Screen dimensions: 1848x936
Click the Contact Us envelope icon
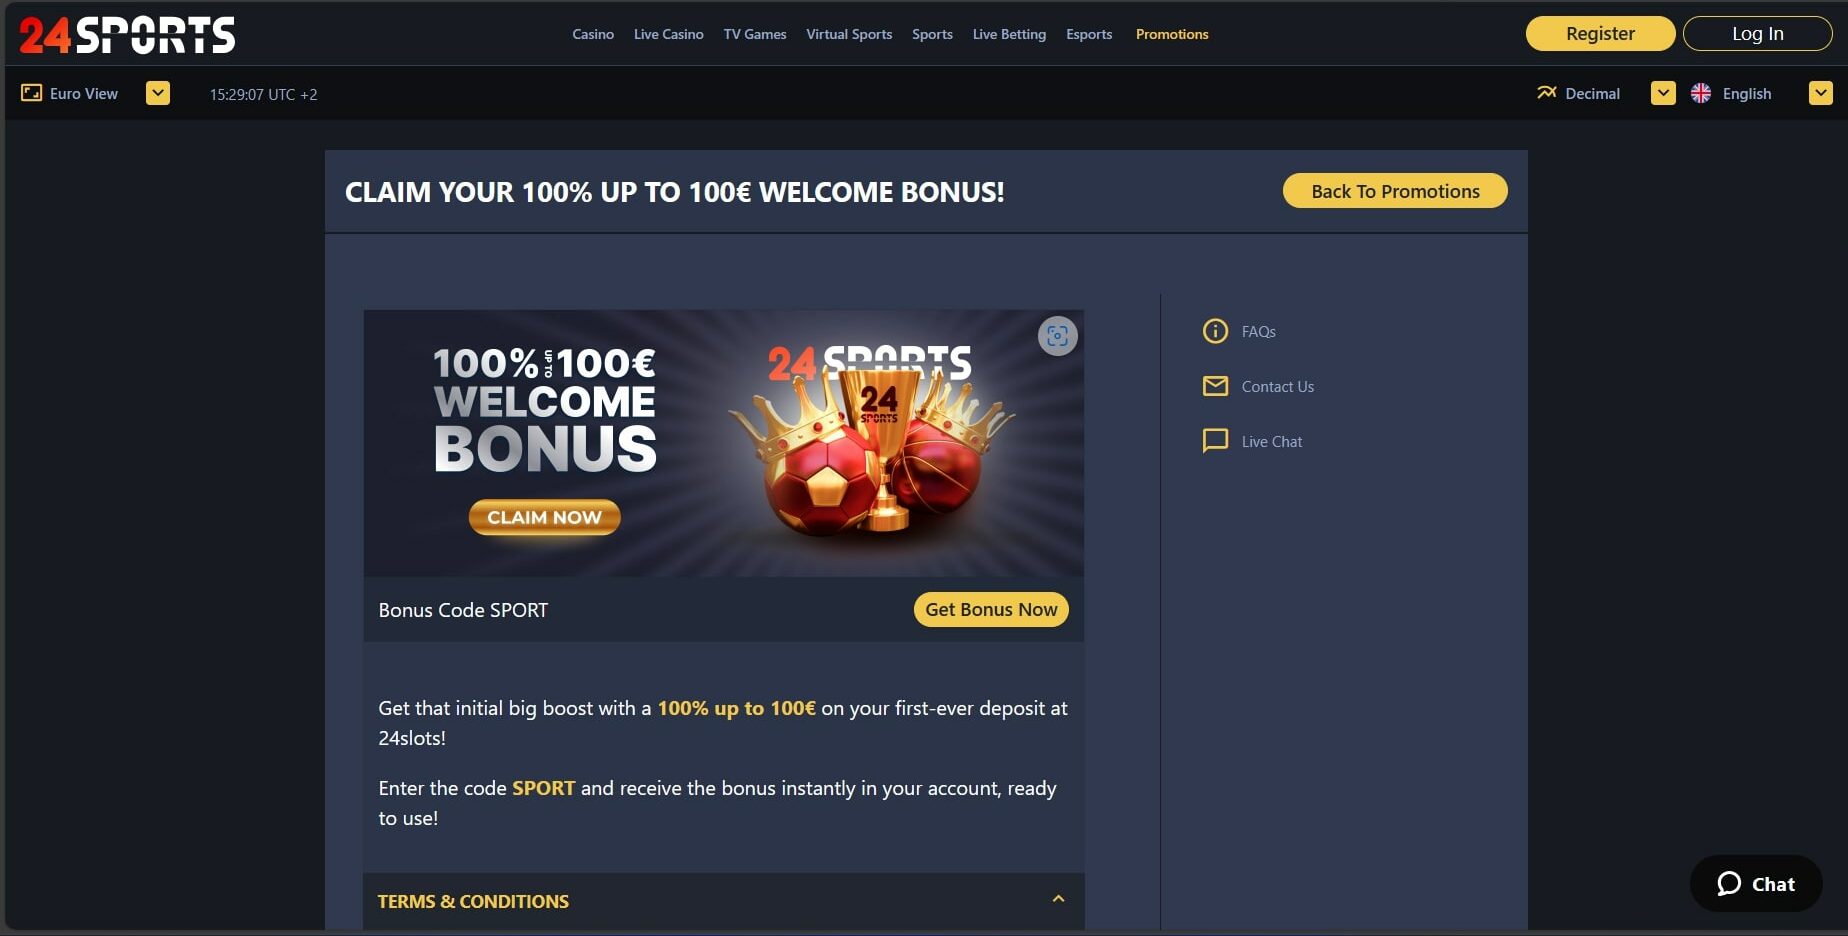1215,386
